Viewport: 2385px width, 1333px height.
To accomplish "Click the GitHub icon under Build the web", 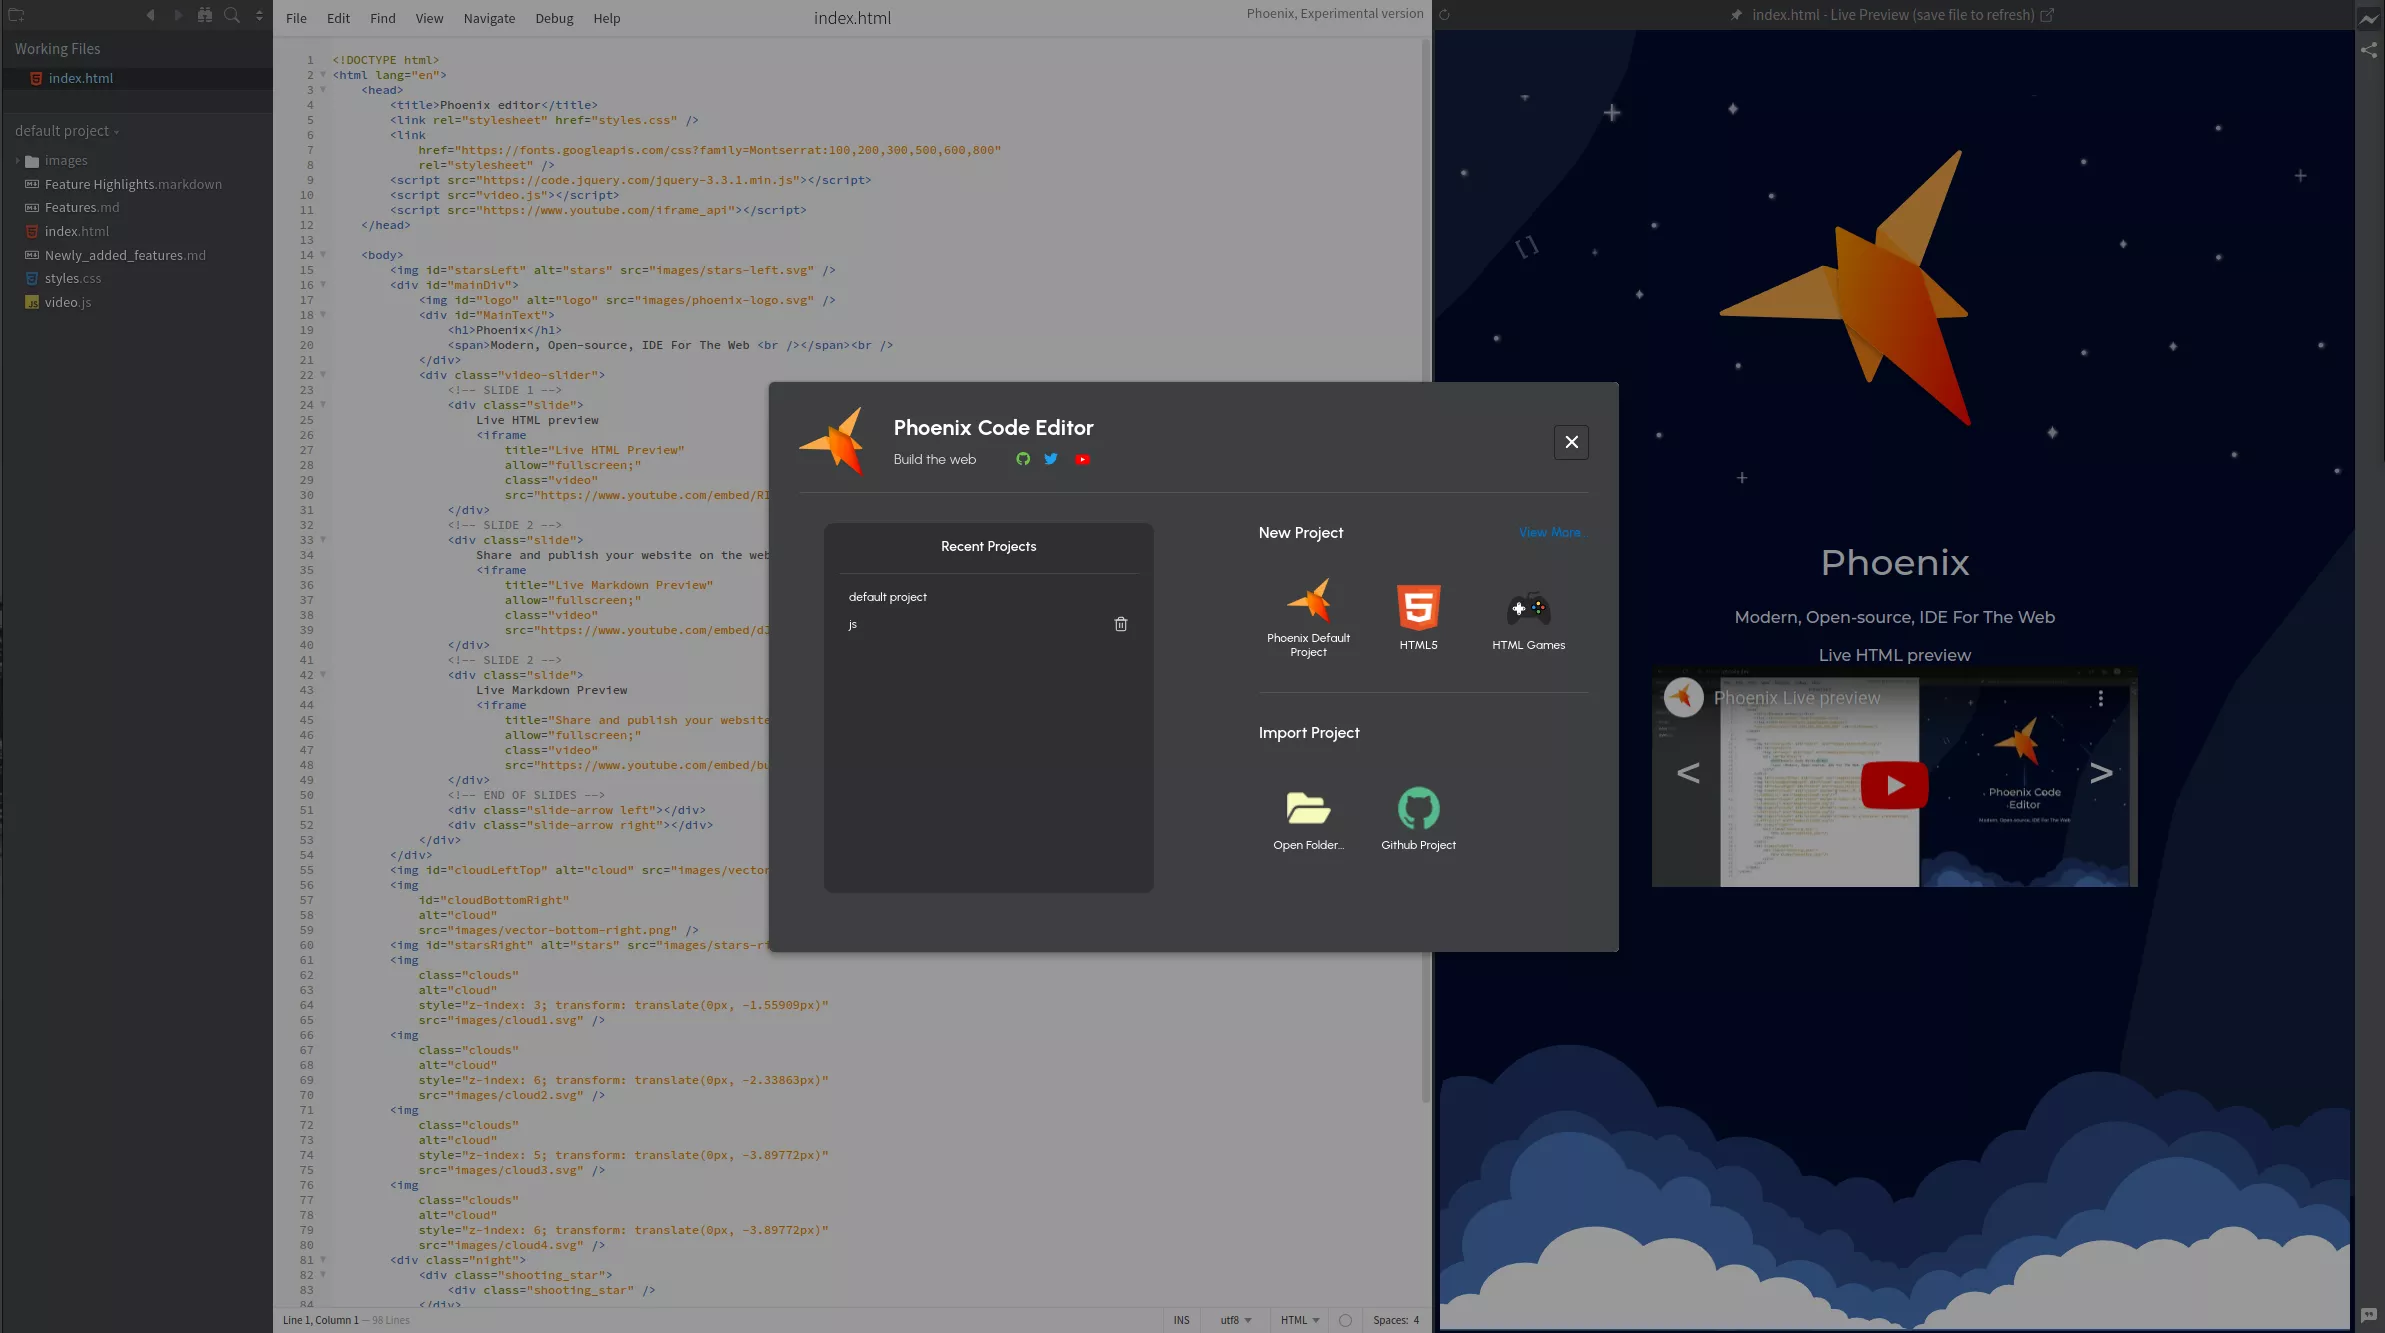I will click(1023, 459).
